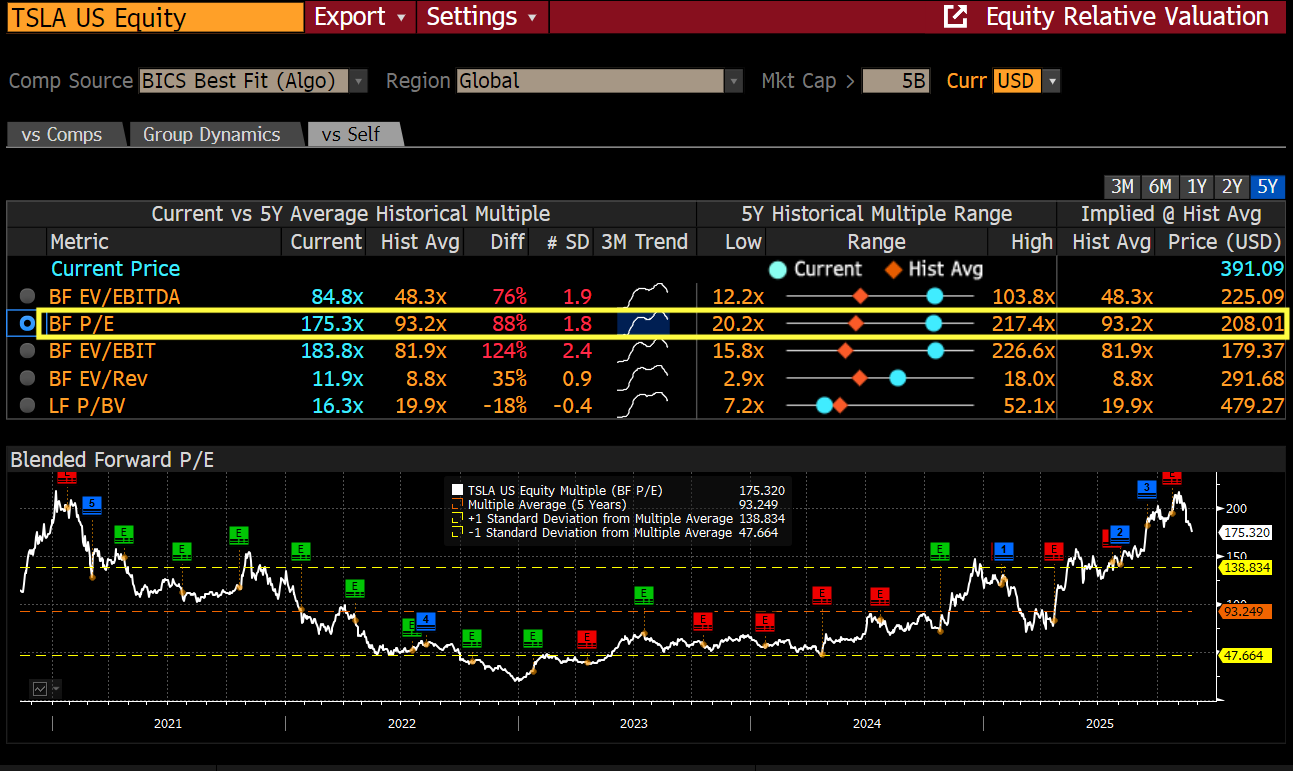Click the 93.249 orange axis label
This screenshot has height=771, width=1293.
pos(1246,611)
